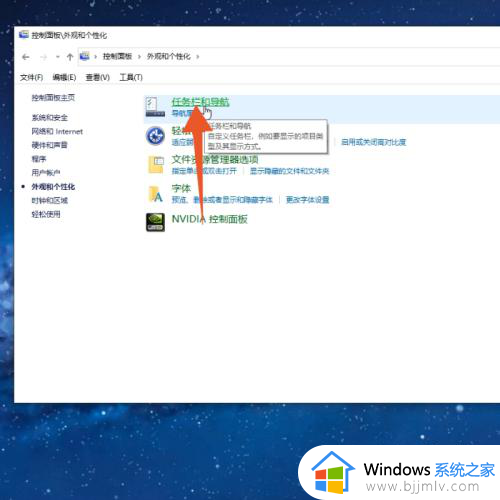Open 轻松使用 category in sidebar
Viewport: 500px width, 500px height.
46,214
